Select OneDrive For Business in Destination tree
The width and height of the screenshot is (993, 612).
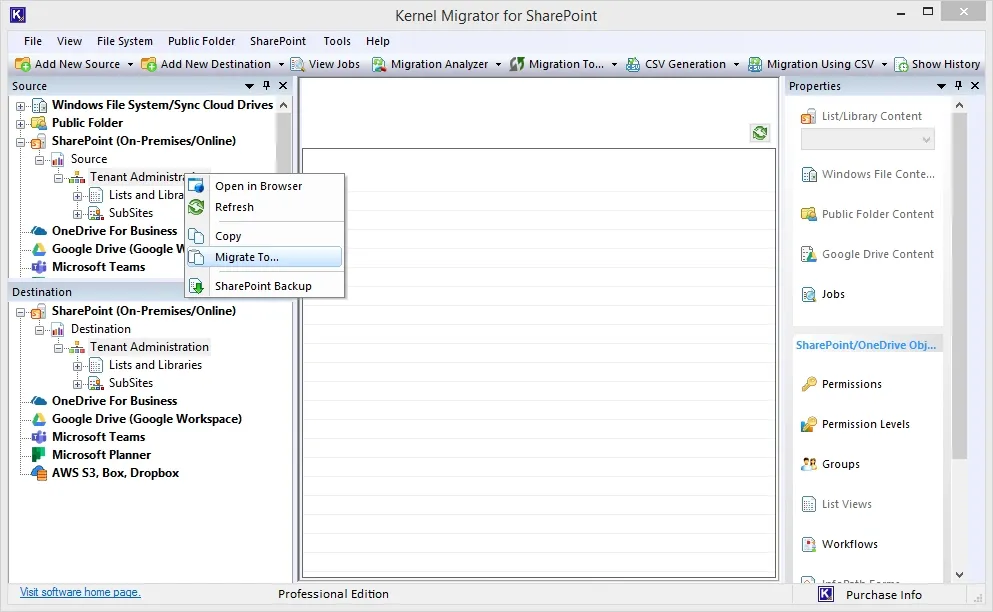[114, 400]
